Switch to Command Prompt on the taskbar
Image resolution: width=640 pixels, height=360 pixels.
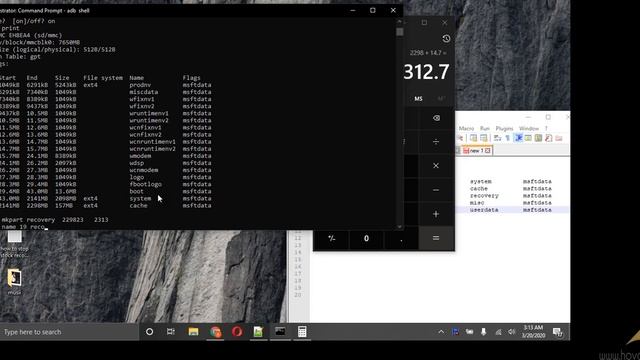[280, 332]
